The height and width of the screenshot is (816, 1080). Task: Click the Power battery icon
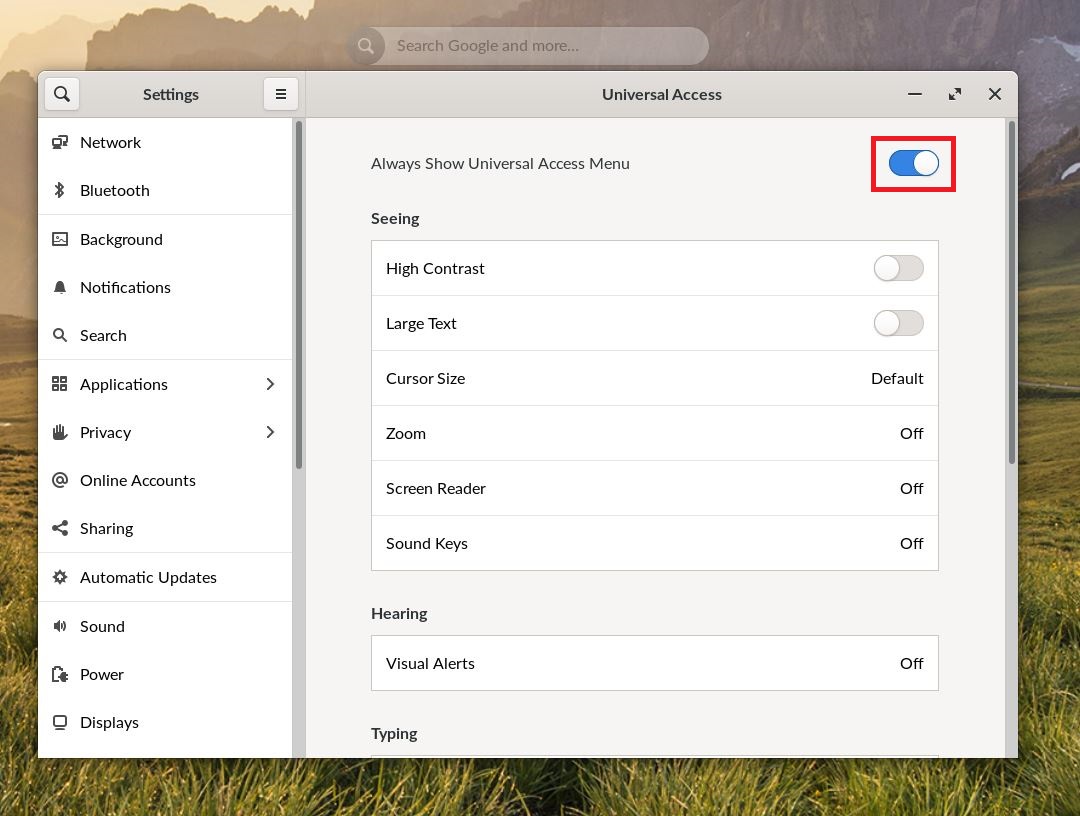[x=60, y=674]
